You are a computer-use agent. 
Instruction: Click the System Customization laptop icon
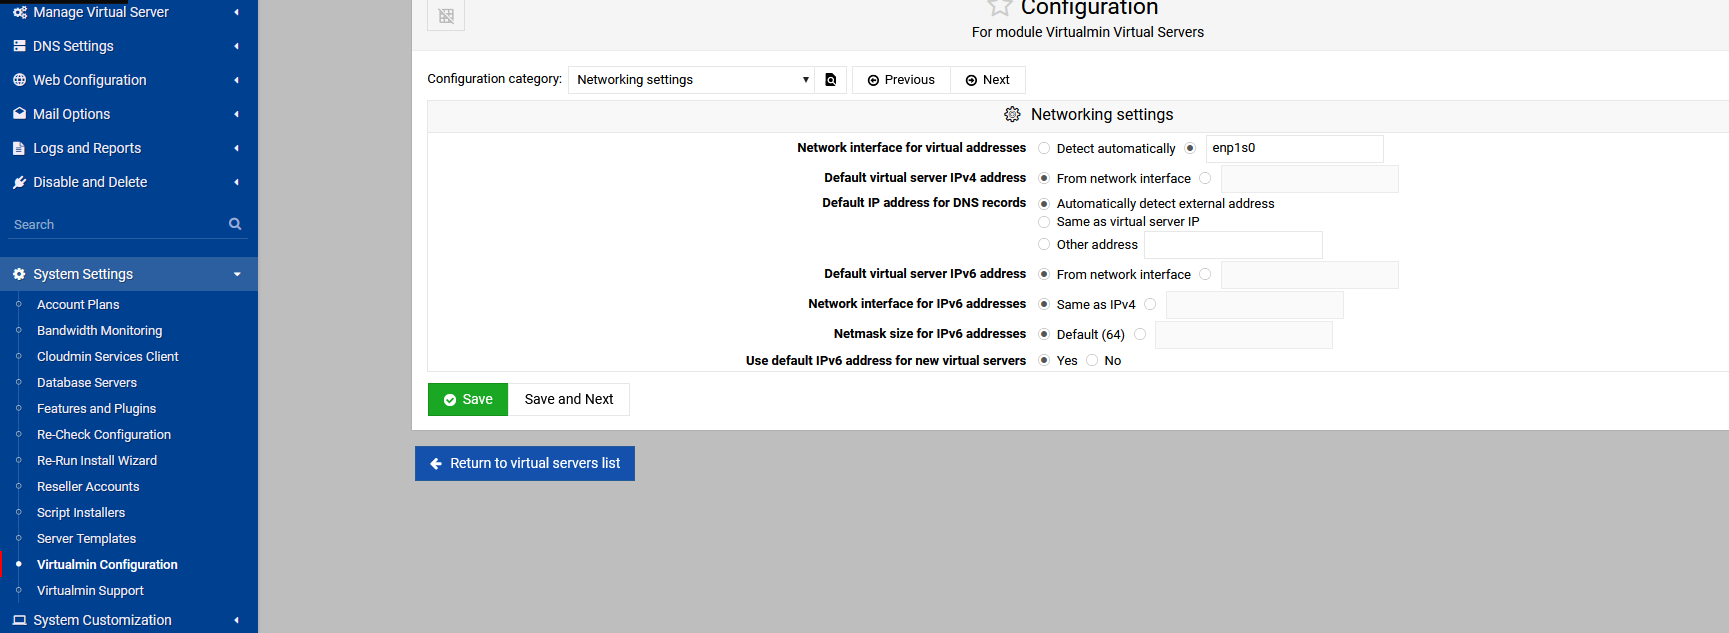[x=19, y=620]
